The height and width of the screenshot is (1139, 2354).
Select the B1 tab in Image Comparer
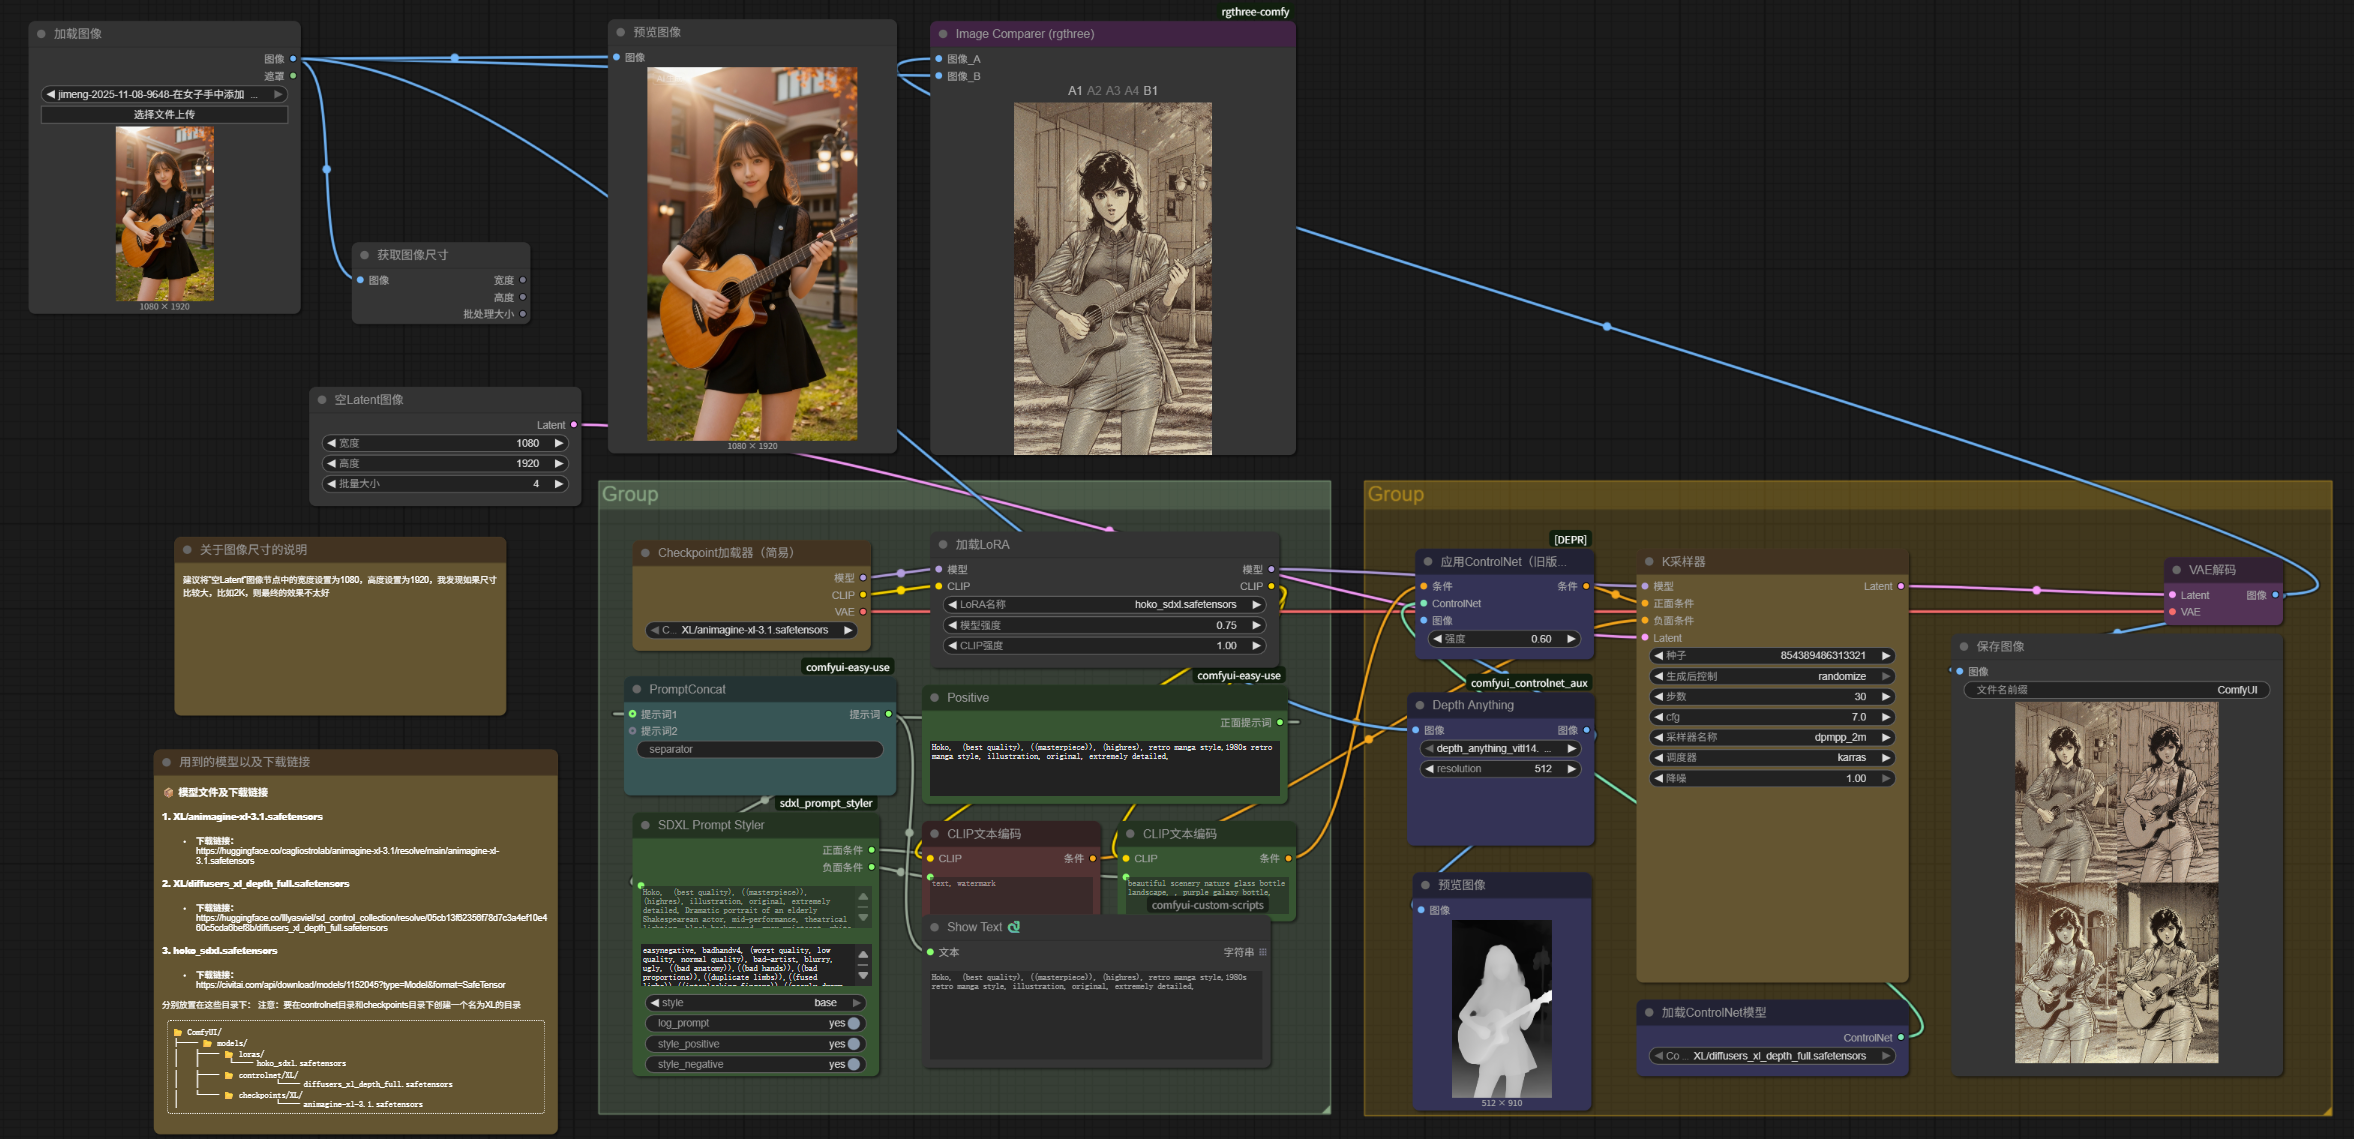[x=1151, y=91]
